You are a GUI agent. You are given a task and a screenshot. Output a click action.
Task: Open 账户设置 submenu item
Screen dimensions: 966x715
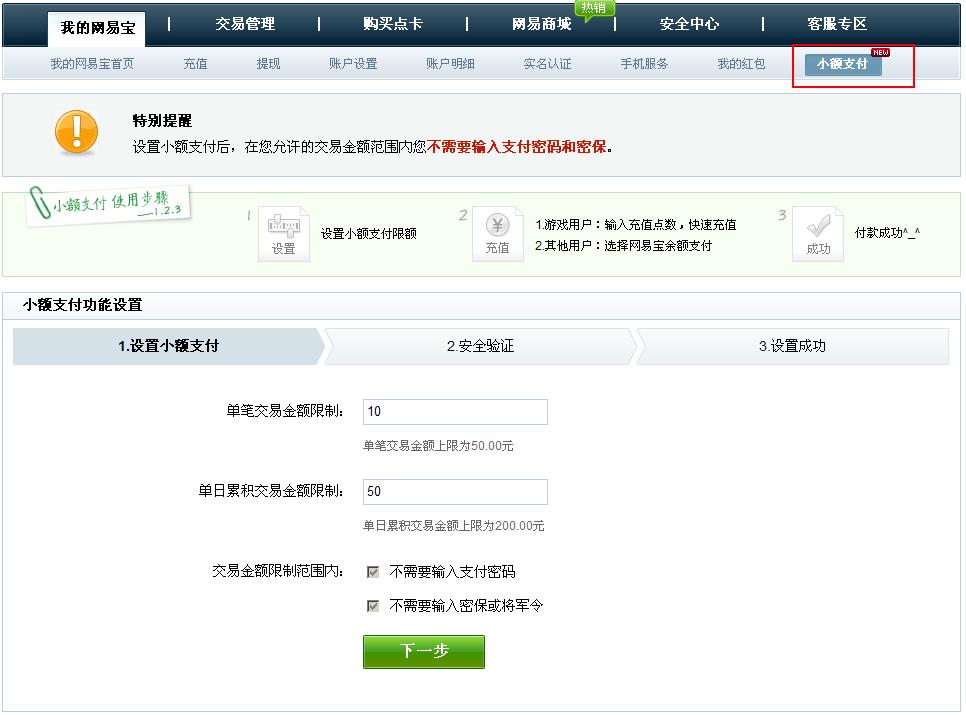(x=353, y=63)
